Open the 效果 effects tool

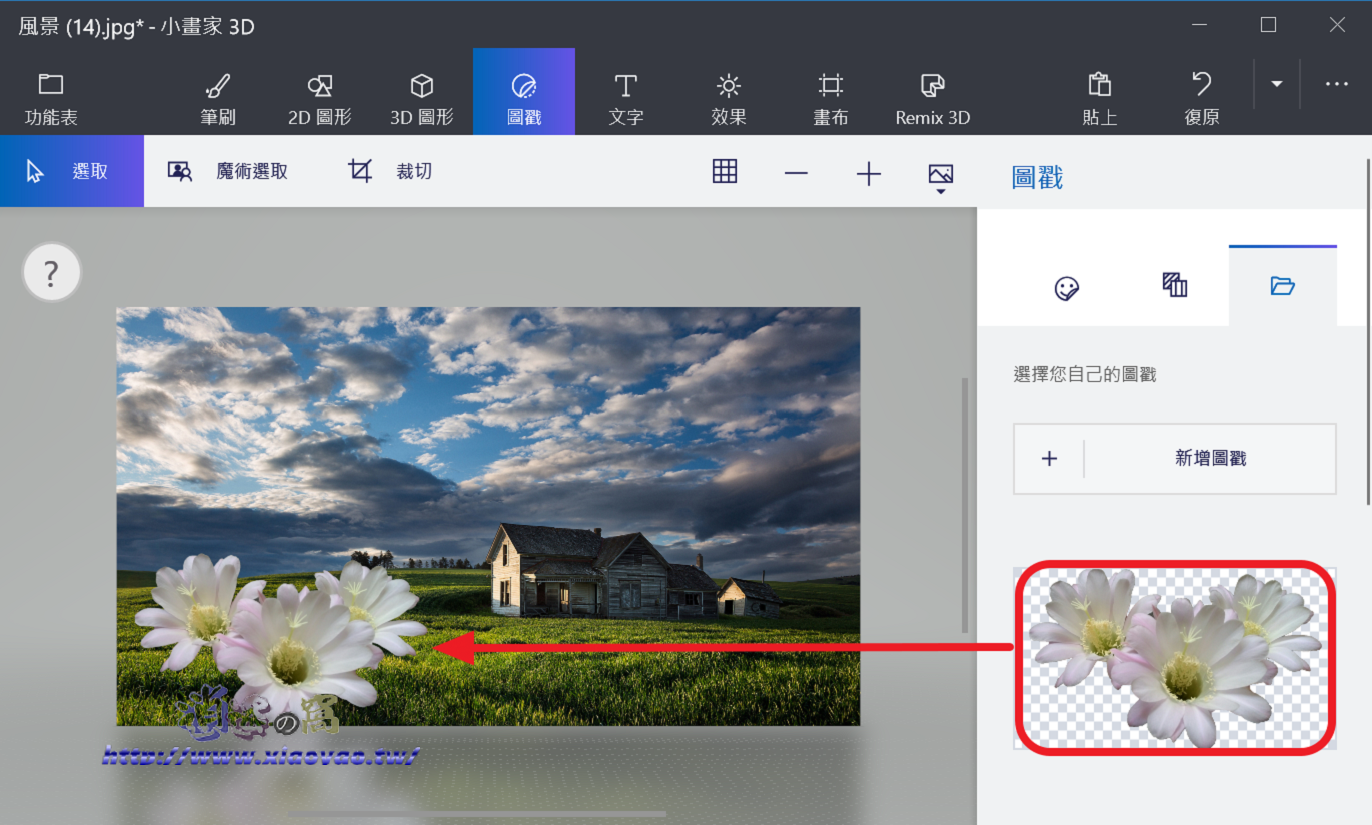729,98
